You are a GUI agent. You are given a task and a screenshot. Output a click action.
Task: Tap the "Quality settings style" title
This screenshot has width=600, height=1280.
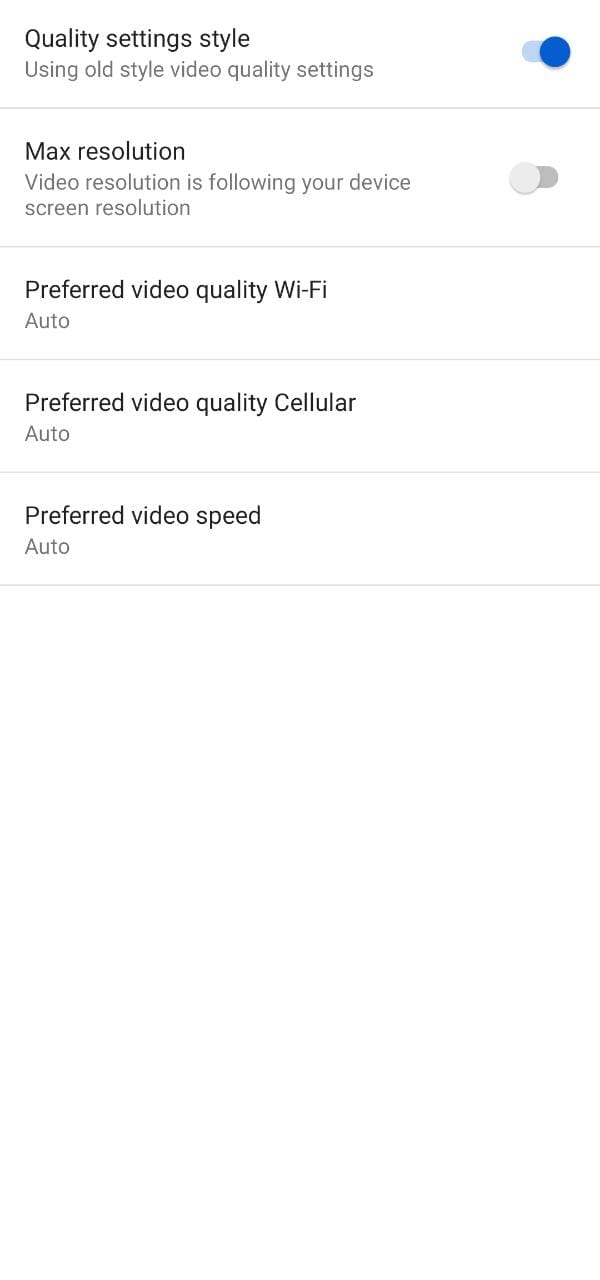pos(137,39)
